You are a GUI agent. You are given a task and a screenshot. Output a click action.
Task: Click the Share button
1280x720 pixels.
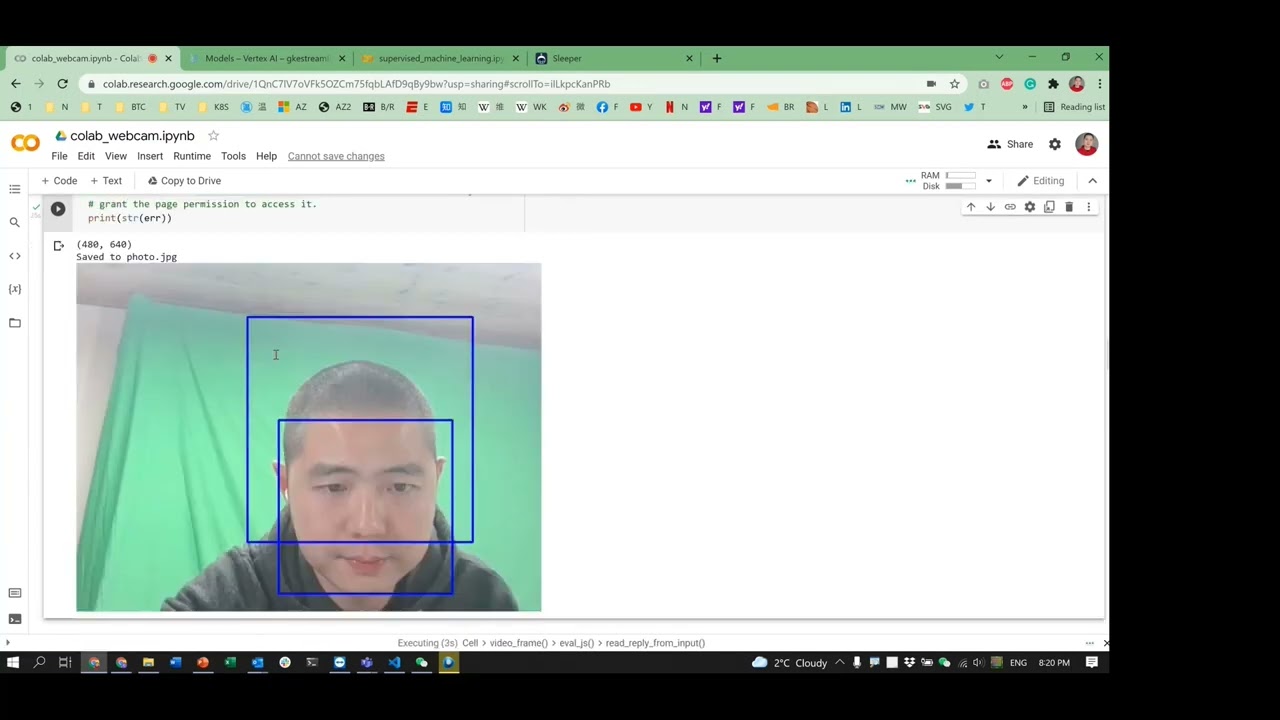click(x=1010, y=144)
